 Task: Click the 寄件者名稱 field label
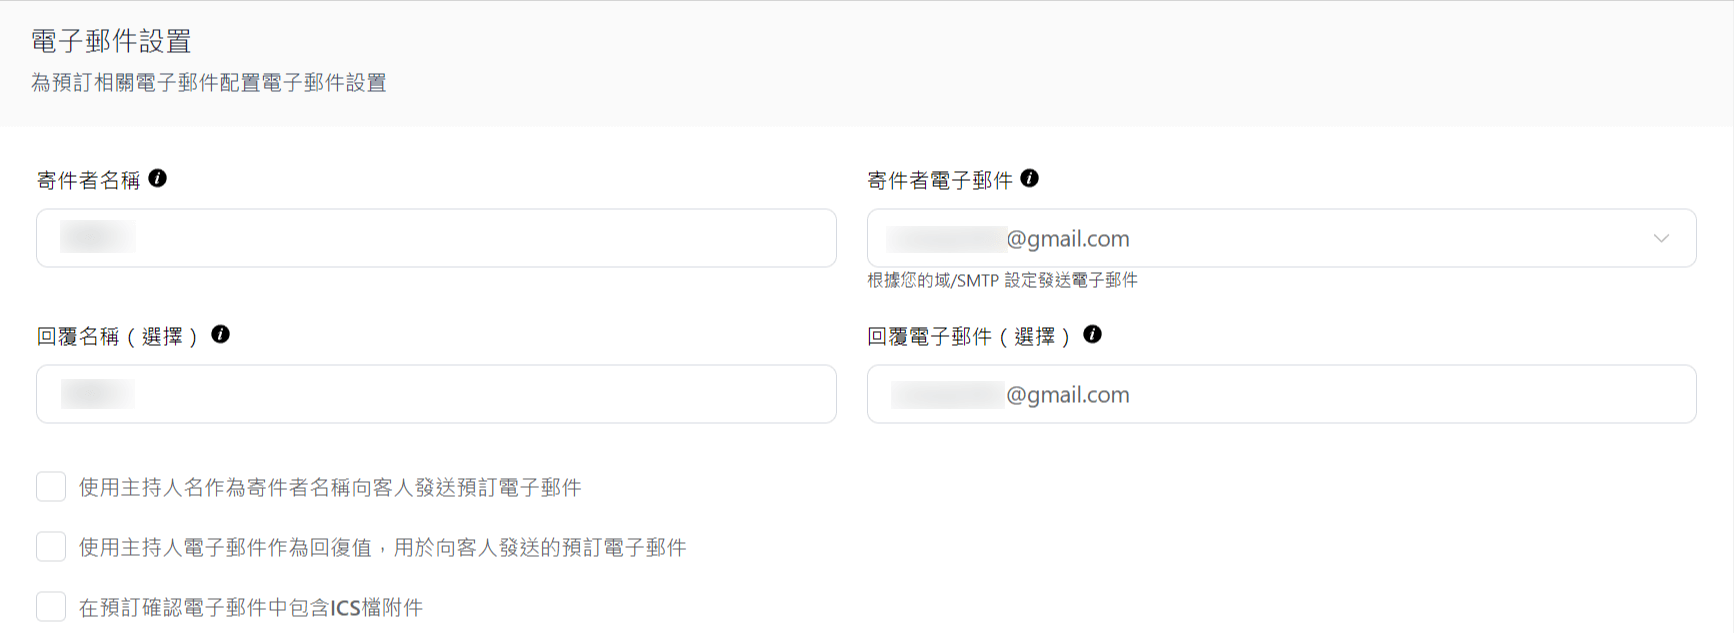pyautogui.click(x=88, y=180)
